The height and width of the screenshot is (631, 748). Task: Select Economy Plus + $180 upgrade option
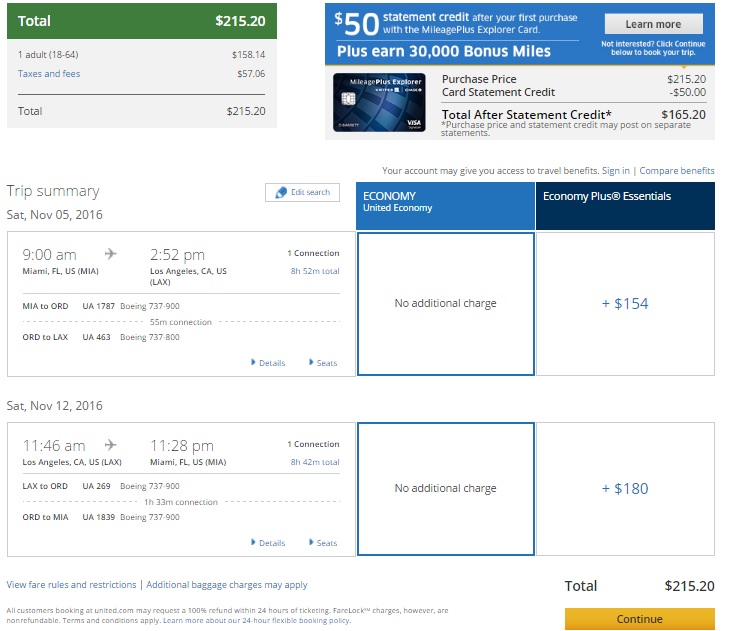tap(625, 489)
